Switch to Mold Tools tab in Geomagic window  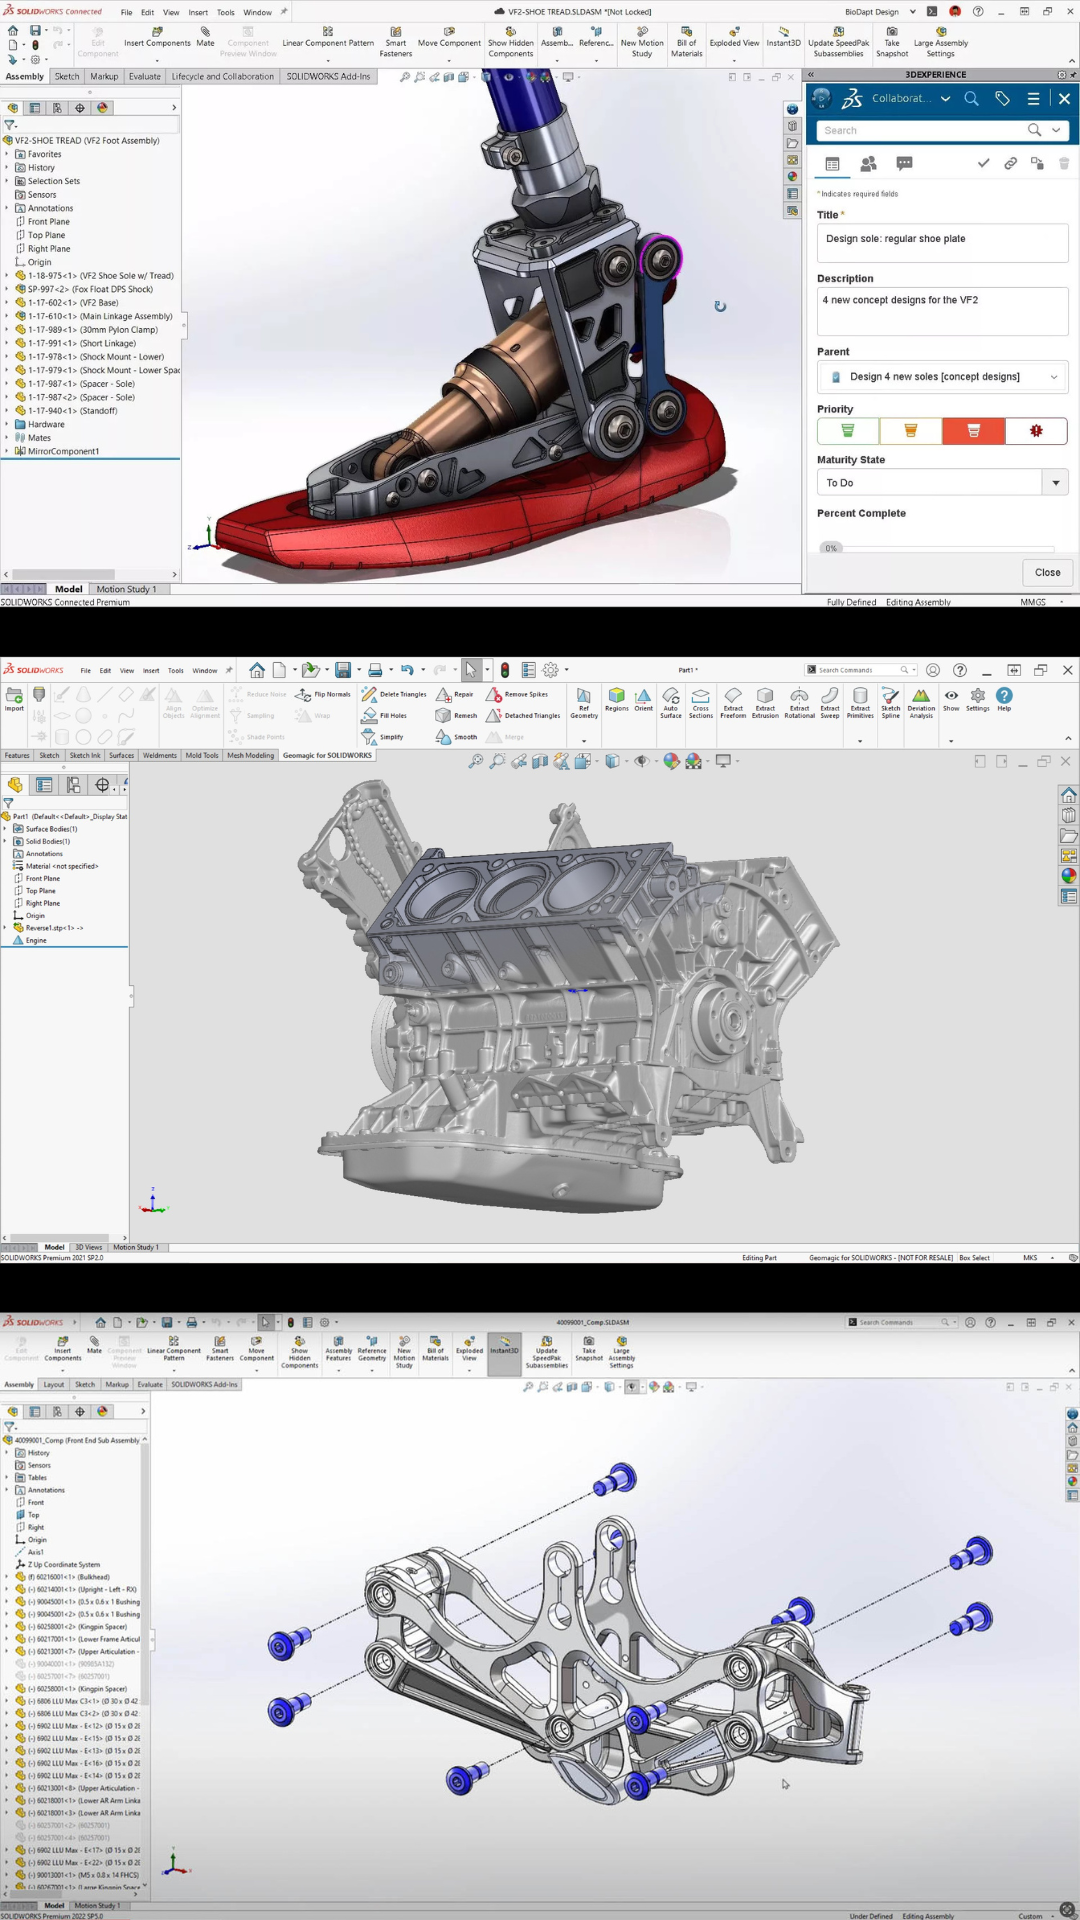click(x=202, y=755)
